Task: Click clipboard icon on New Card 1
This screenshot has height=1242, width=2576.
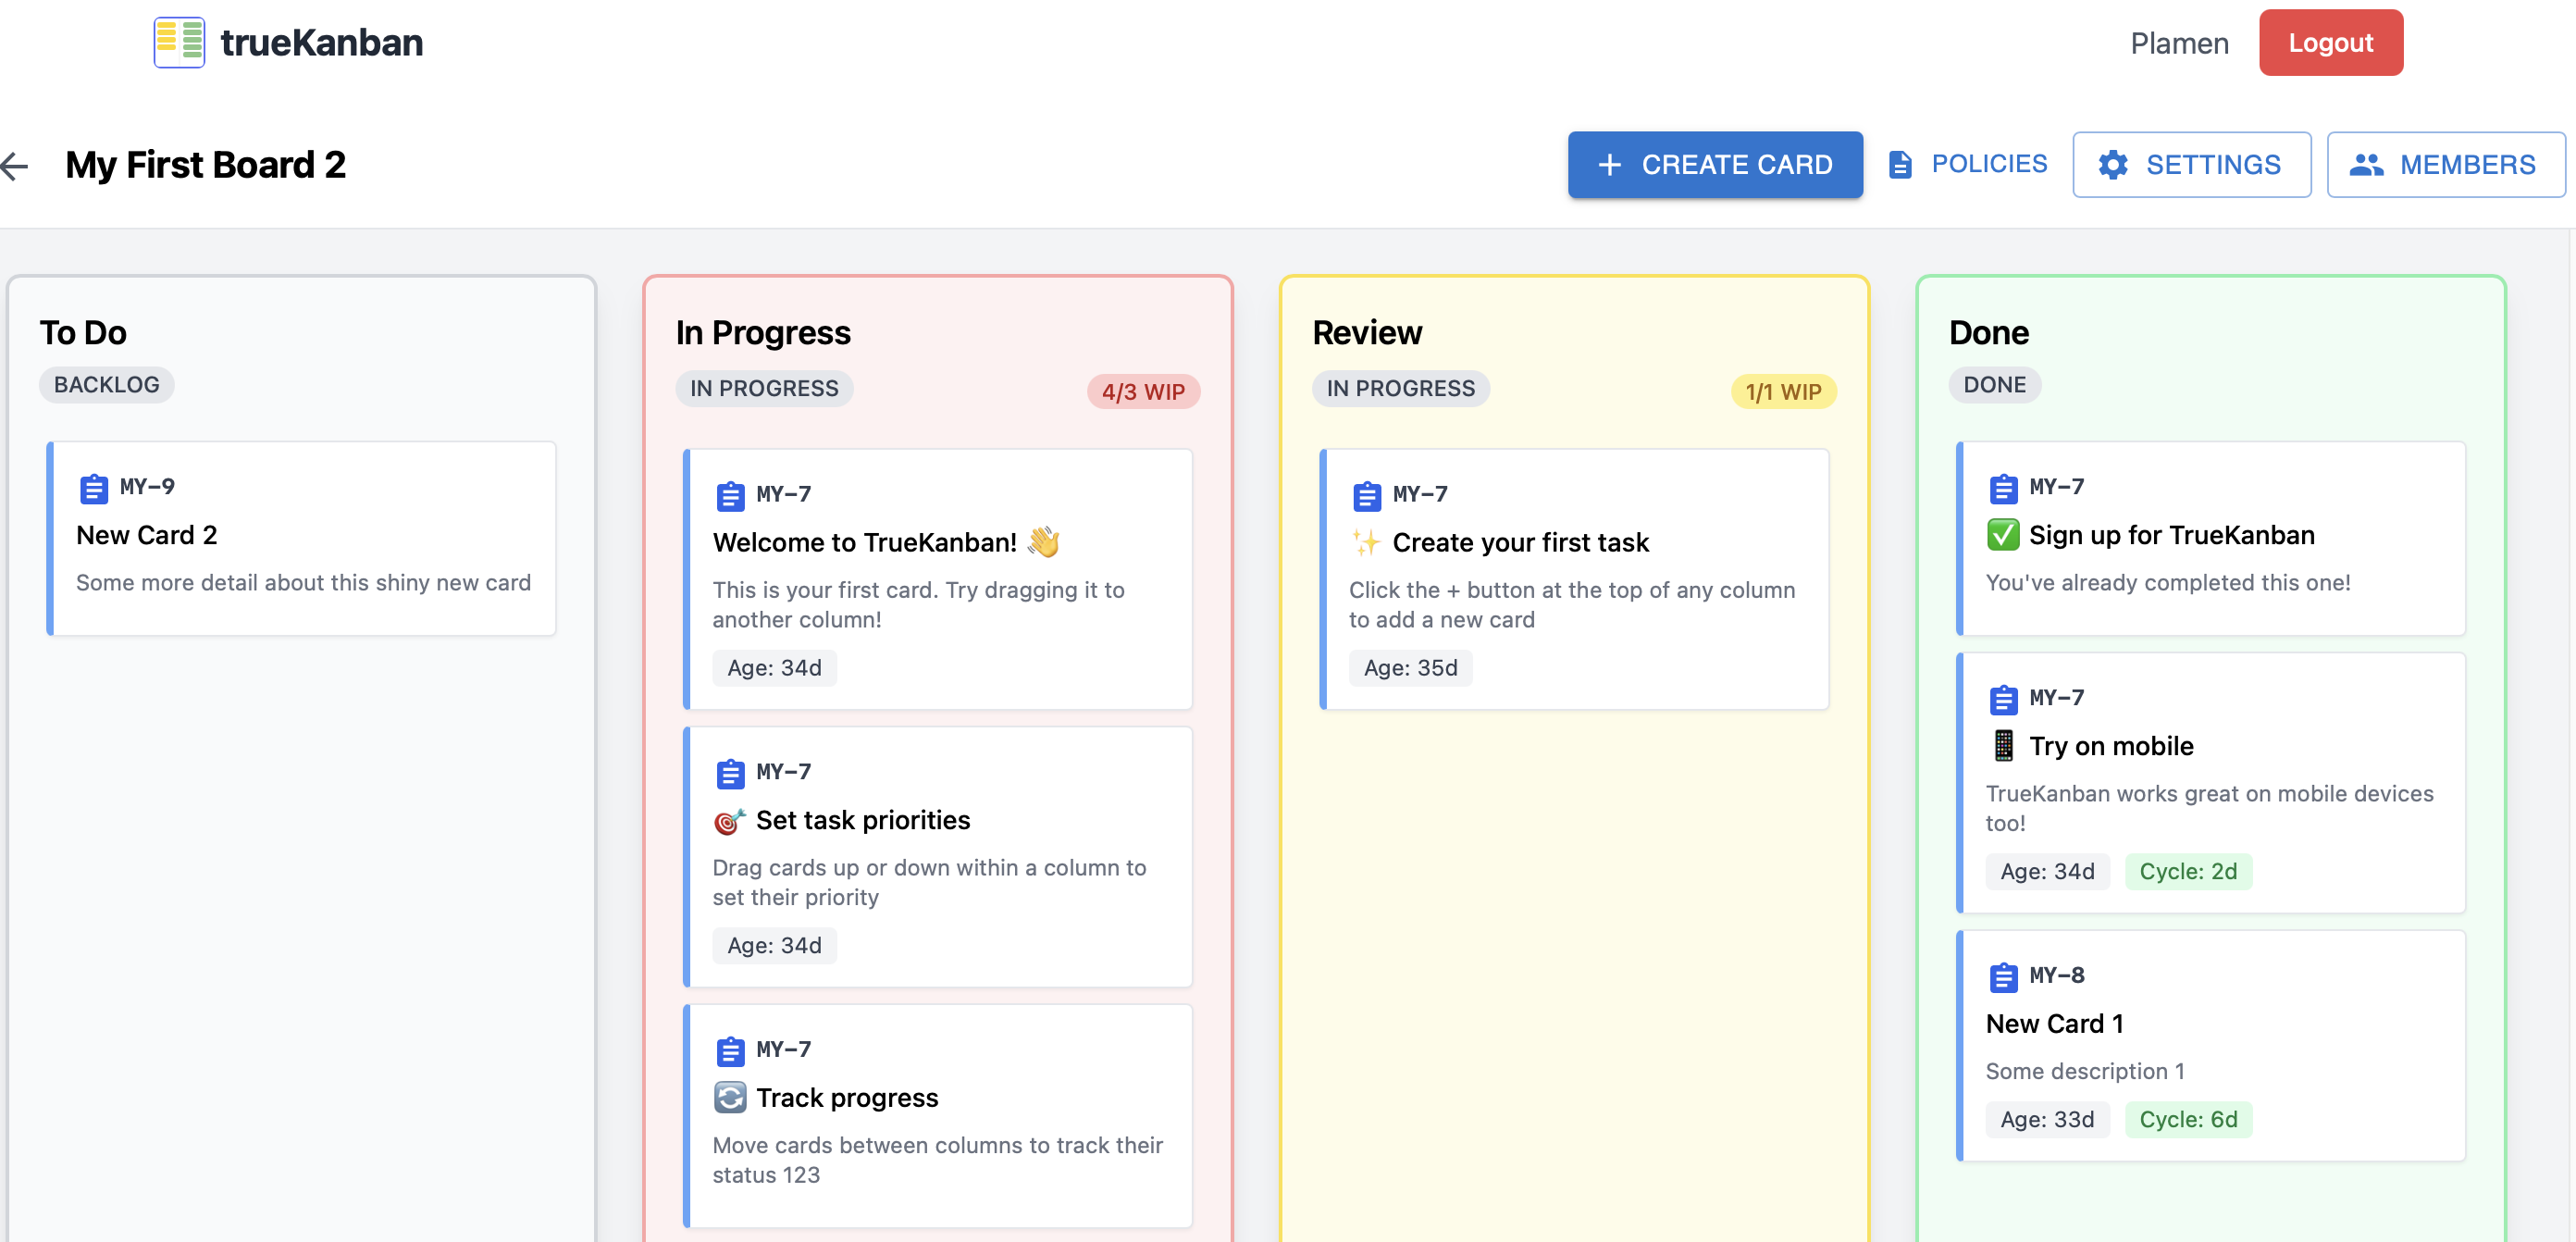Action: click(2003, 976)
